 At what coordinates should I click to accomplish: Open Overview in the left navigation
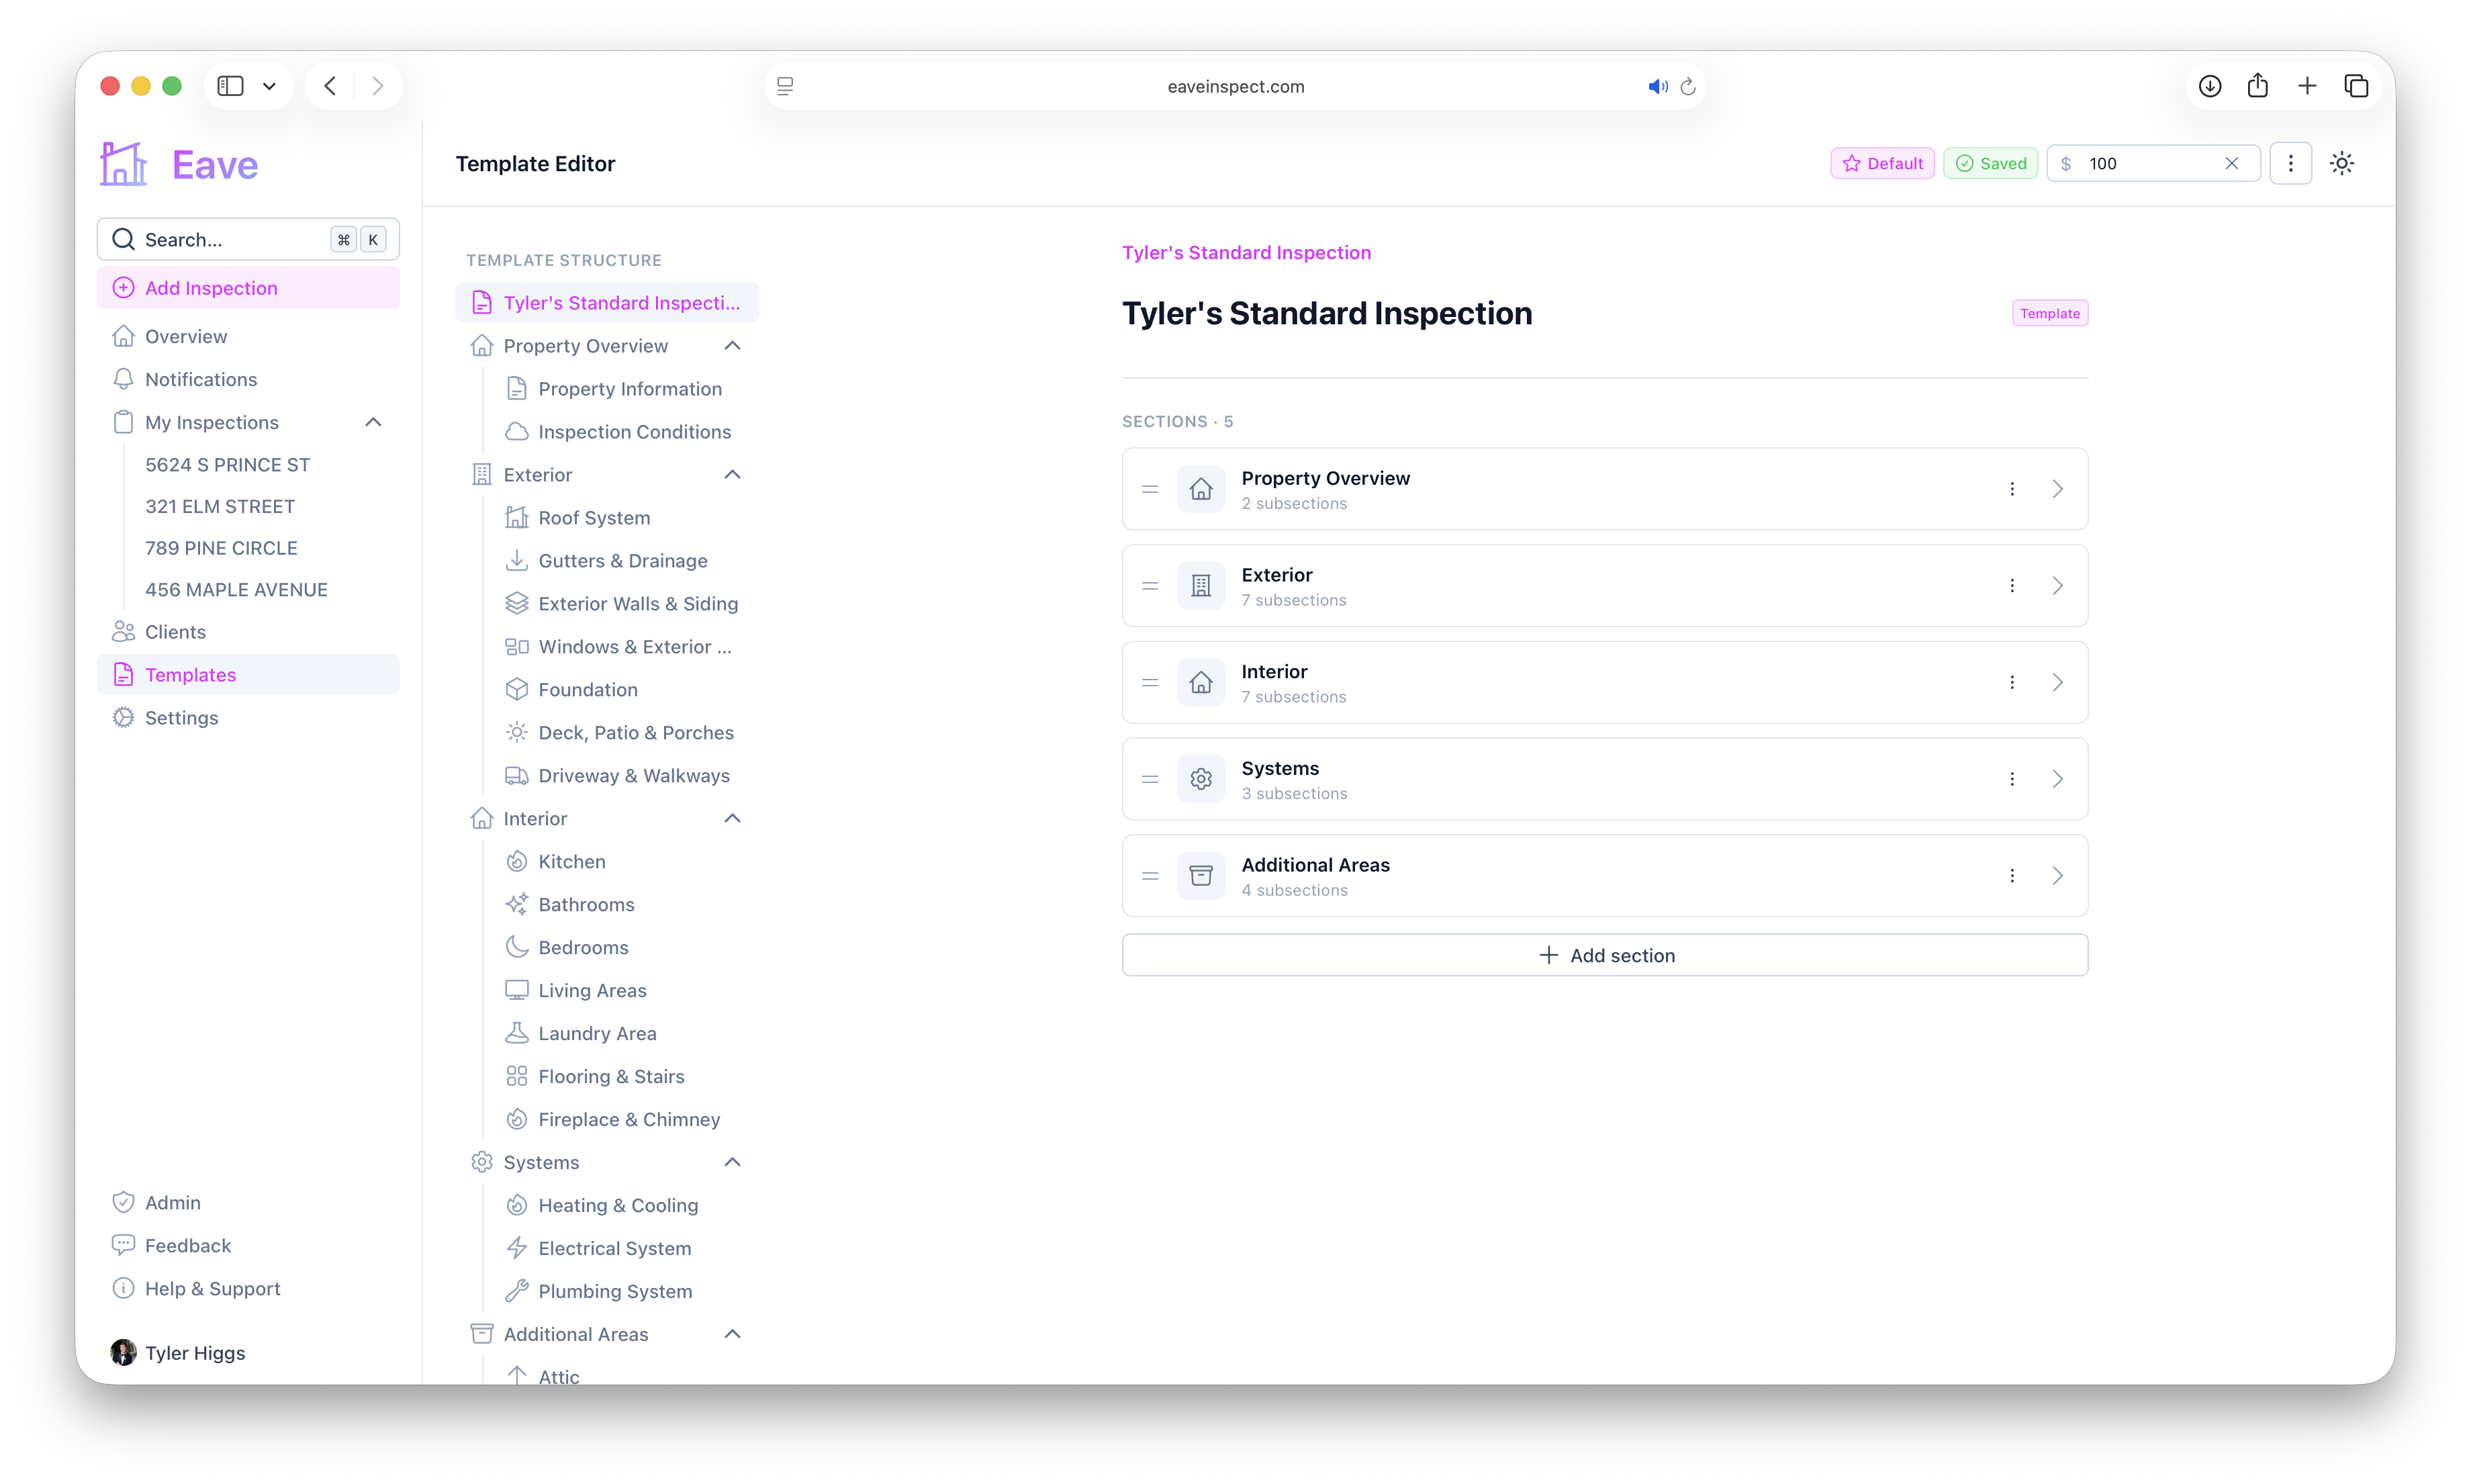pos(248,336)
